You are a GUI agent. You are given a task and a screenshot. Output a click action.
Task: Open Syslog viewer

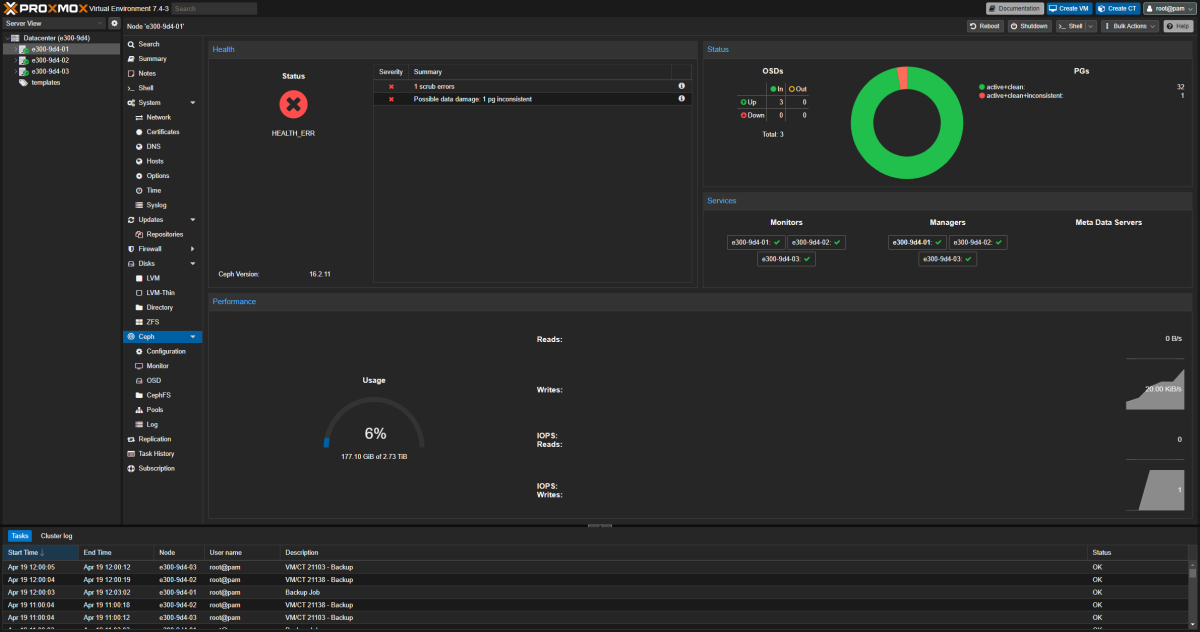162,205
